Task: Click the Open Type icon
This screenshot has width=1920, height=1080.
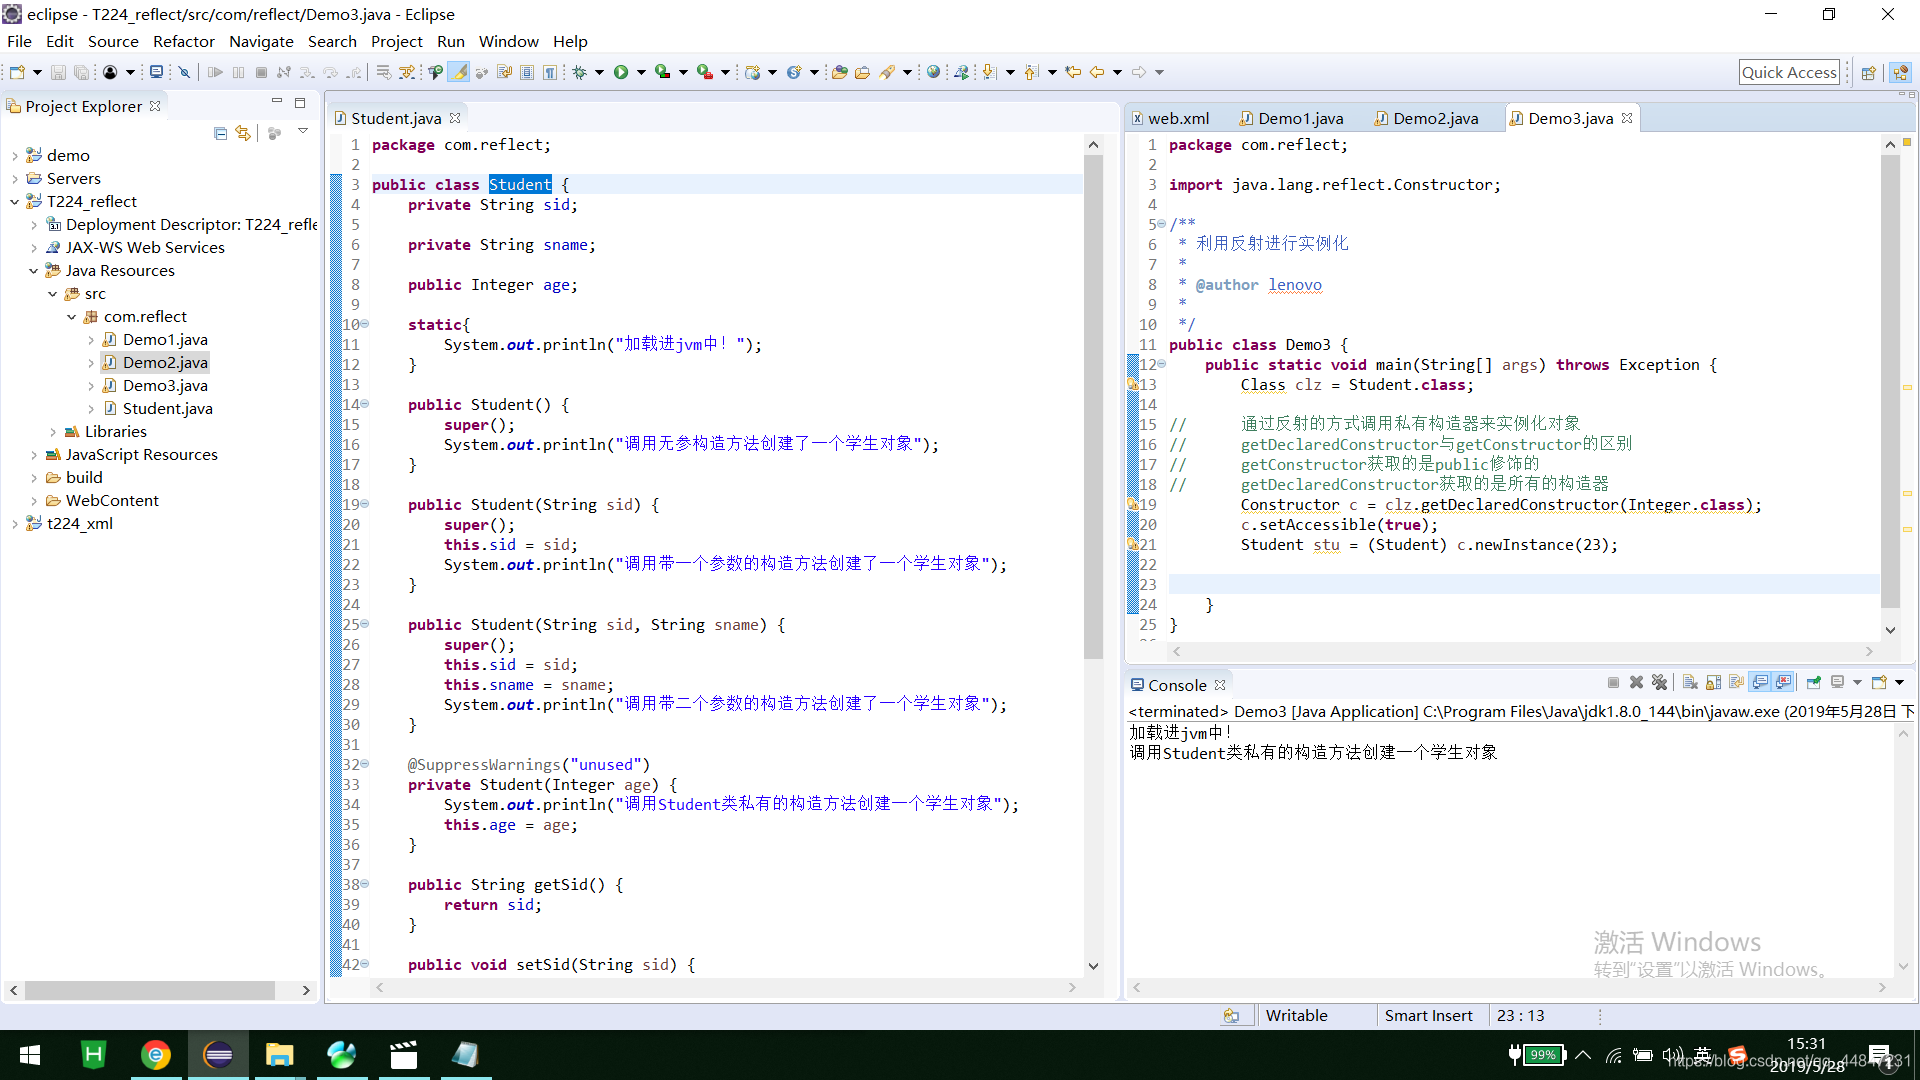Action: [840, 72]
